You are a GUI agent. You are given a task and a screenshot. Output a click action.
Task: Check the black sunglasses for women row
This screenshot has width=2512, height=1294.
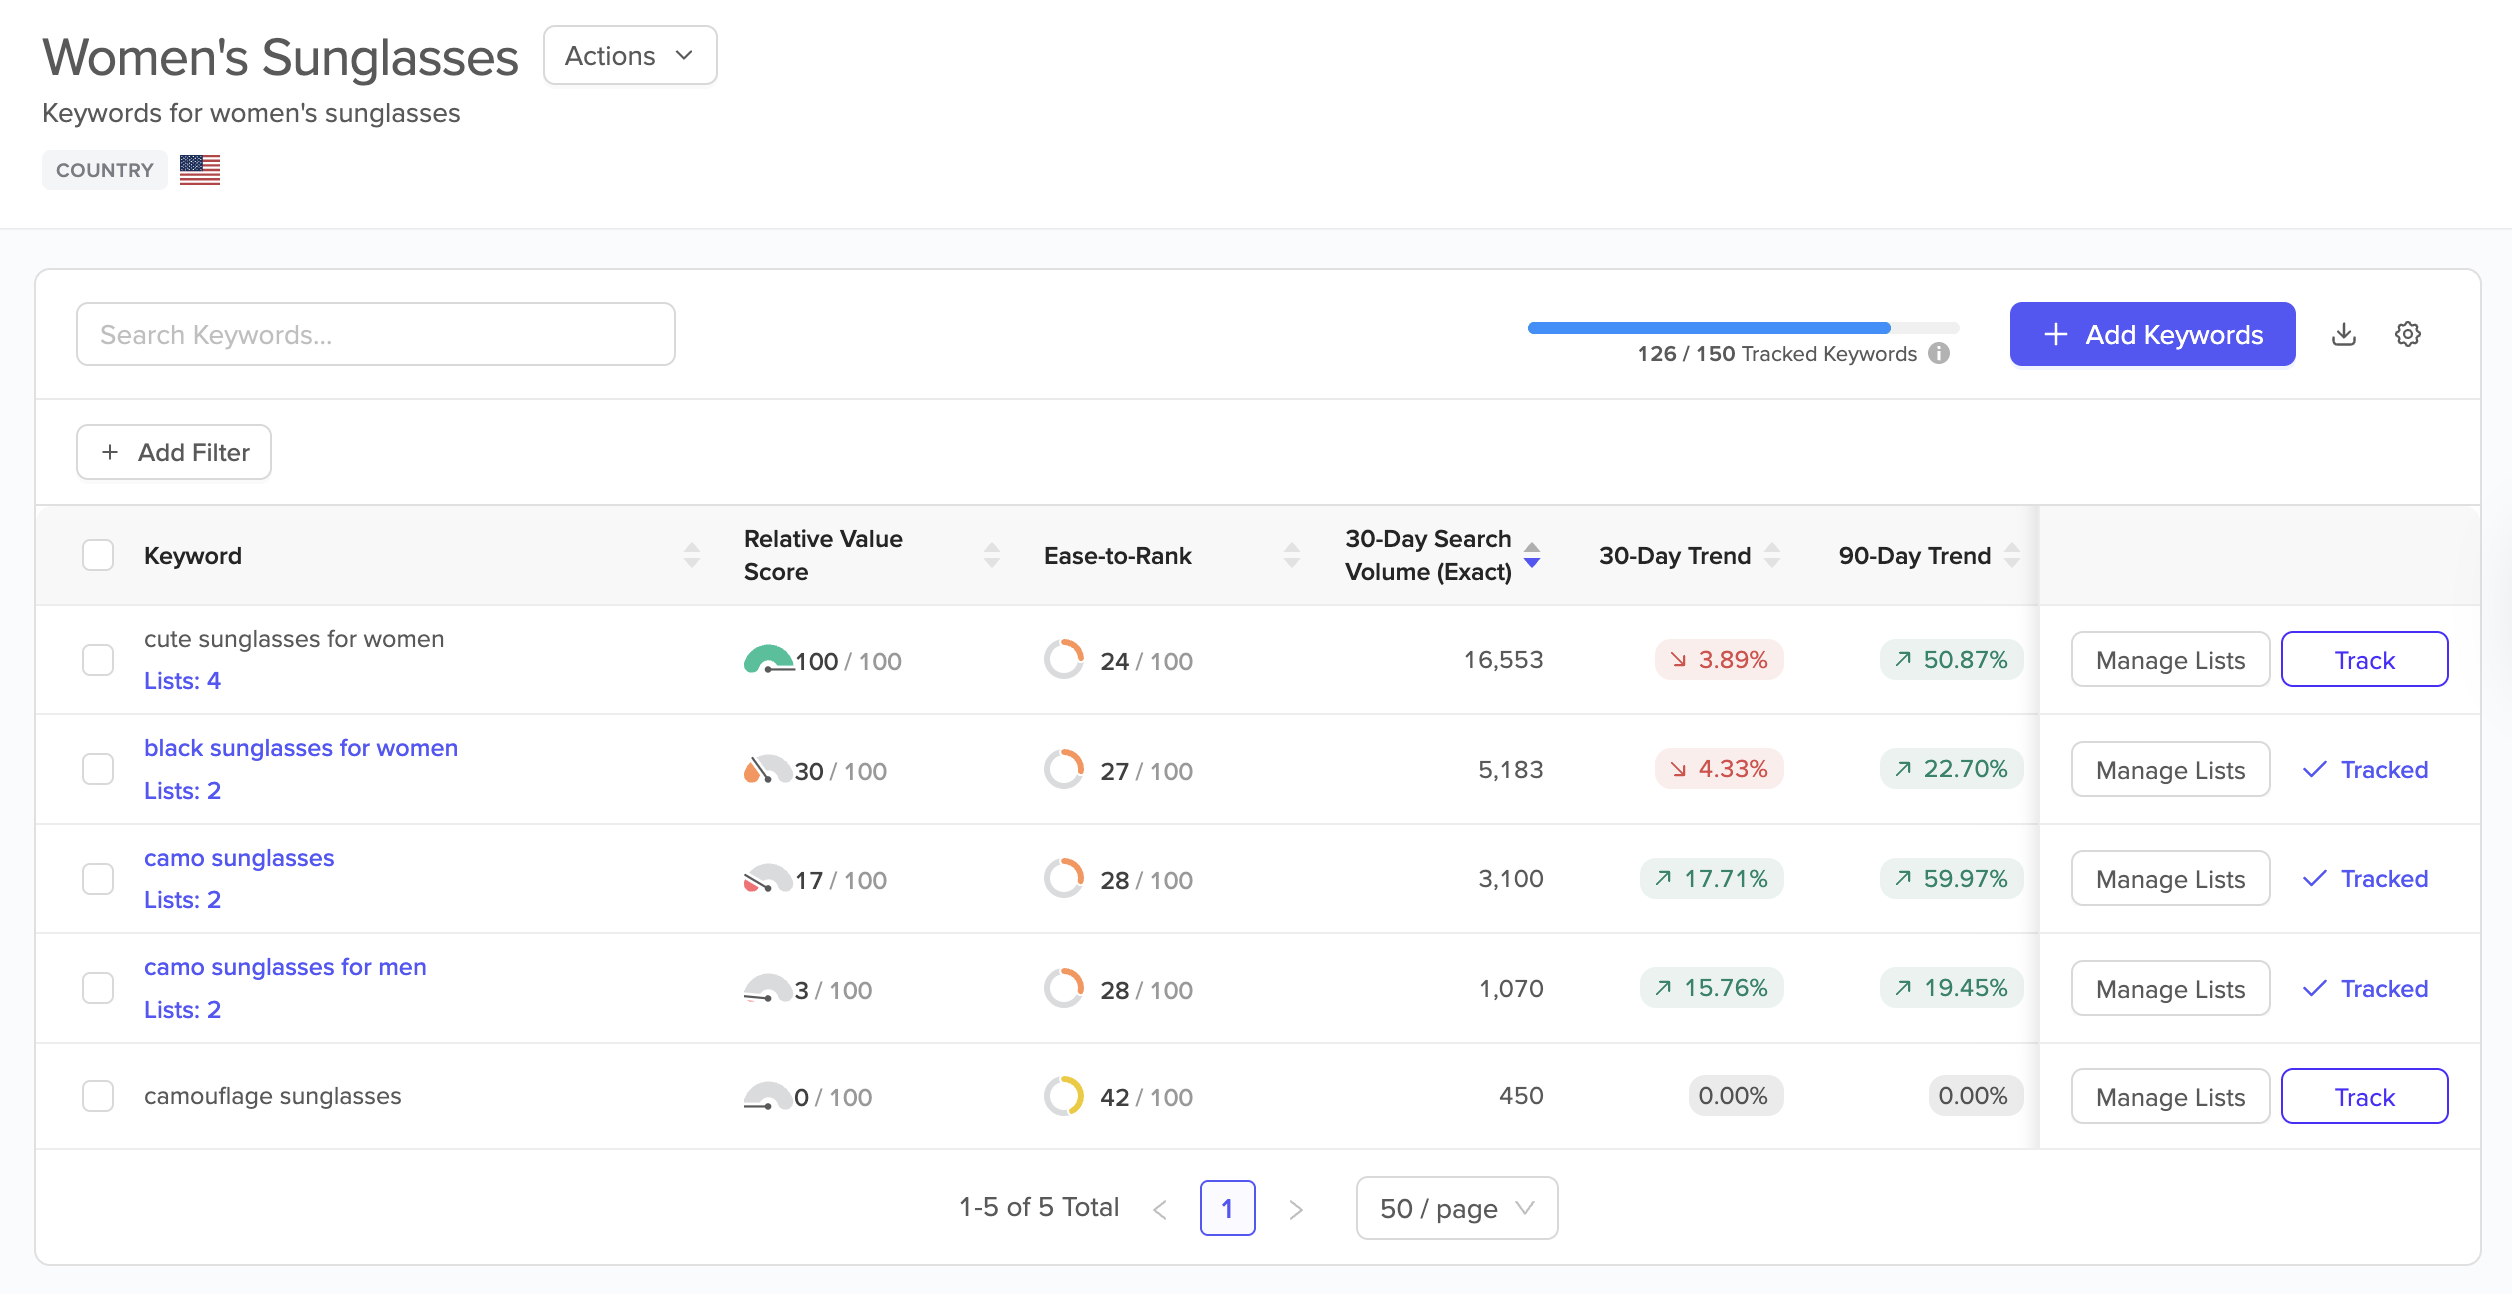tap(98, 769)
